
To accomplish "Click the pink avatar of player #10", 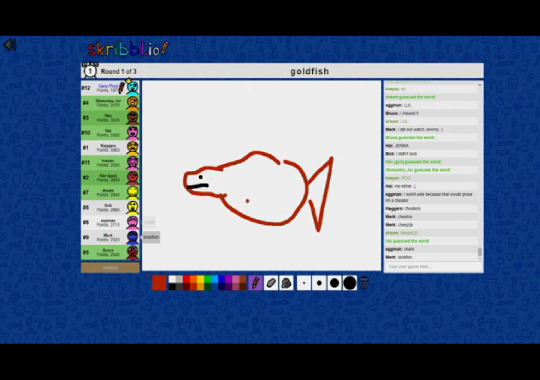I will [133, 133].
